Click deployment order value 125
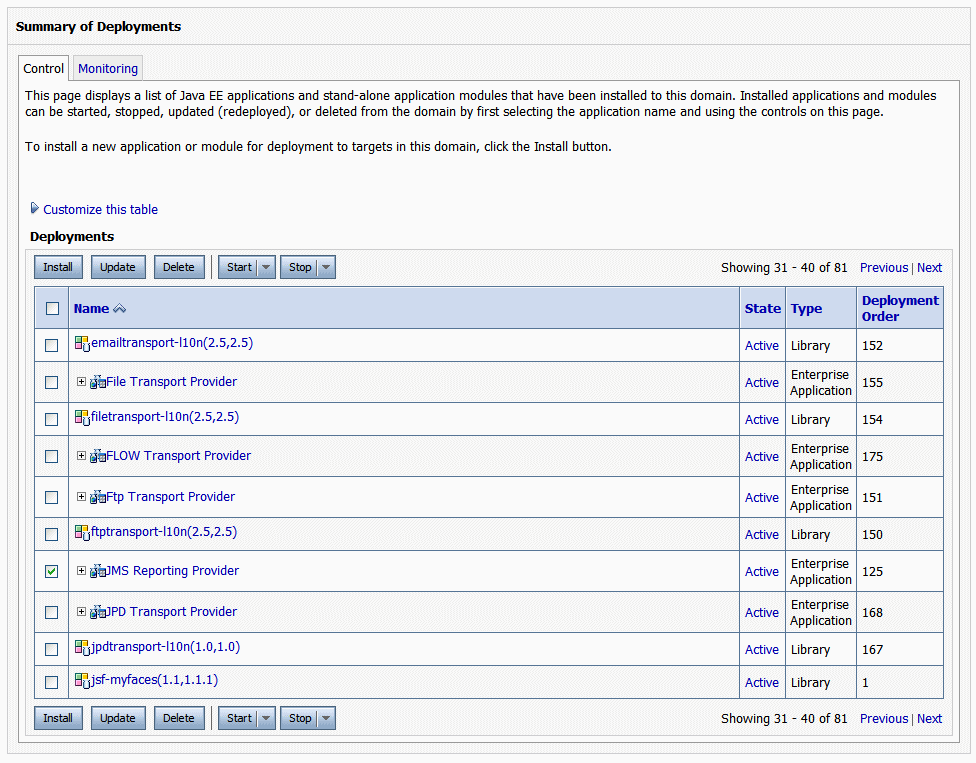976x763 pixels. tap(872, 572)
